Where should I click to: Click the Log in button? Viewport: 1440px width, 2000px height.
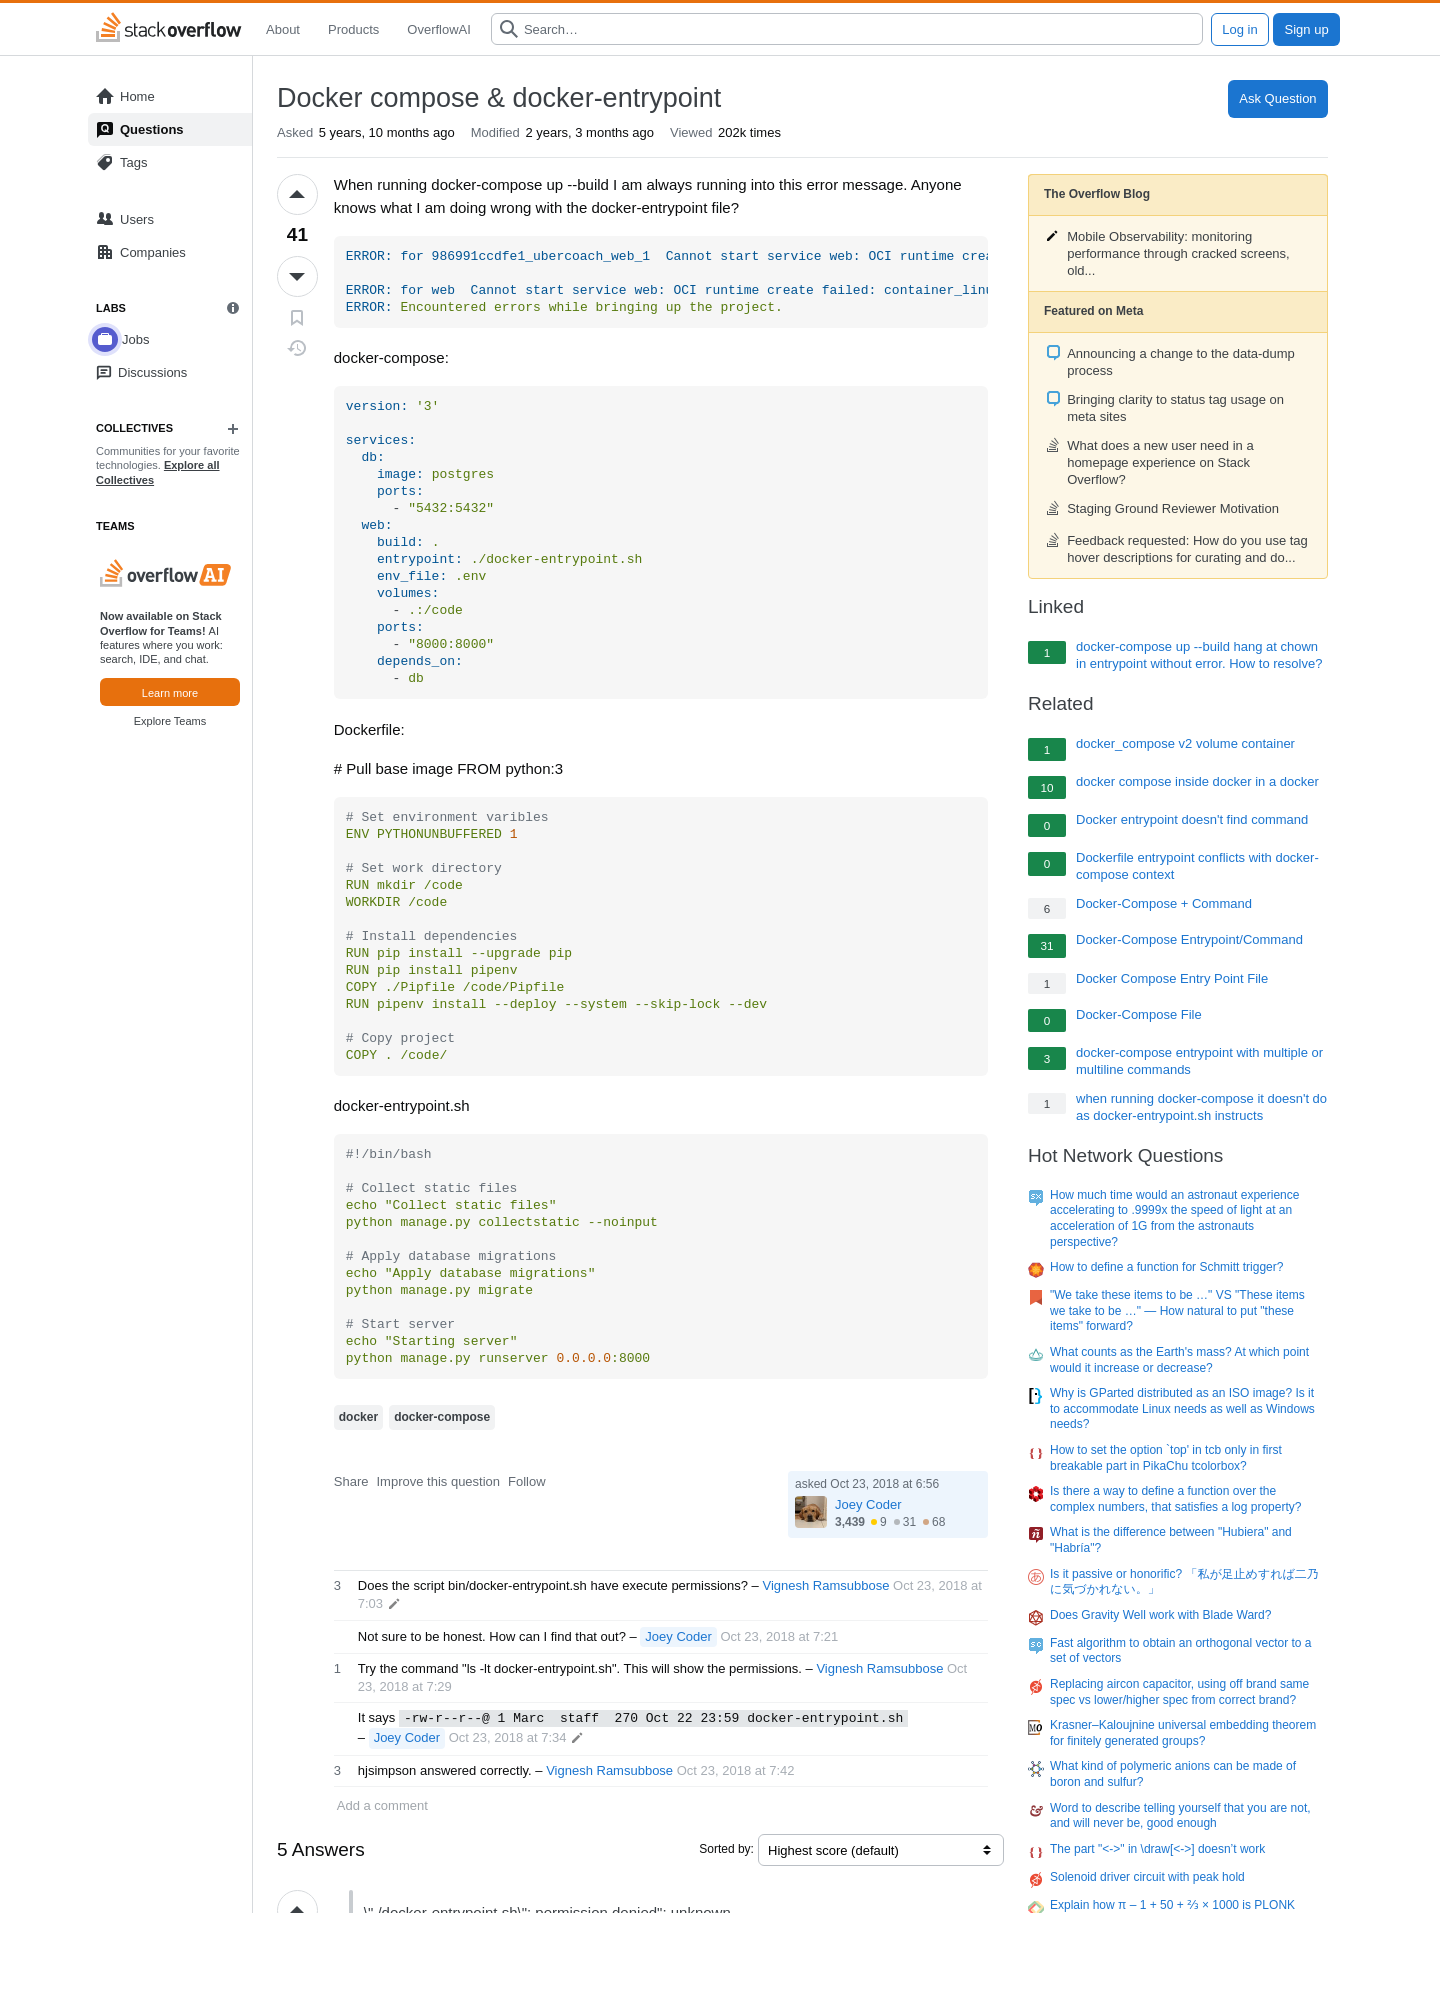tap(1240, 29)
